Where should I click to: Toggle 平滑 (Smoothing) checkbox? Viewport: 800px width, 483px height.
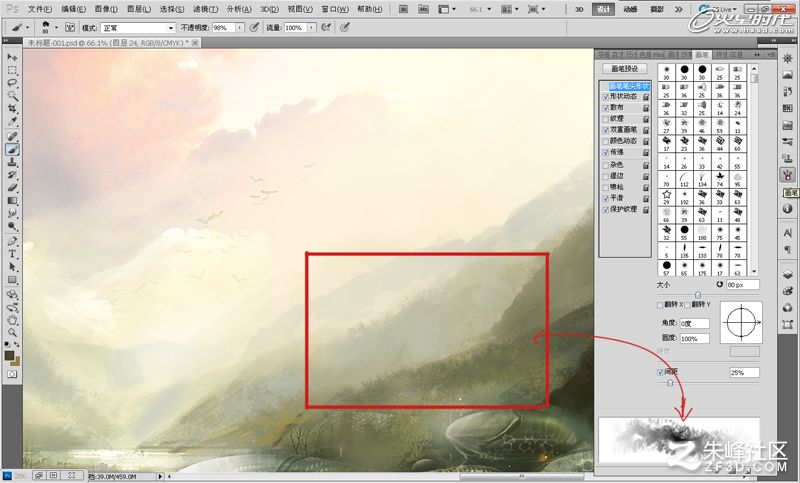tap(606, 198)
